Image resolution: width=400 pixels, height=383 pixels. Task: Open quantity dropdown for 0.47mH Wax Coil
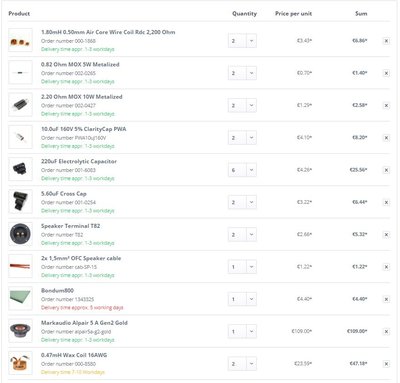pos(242,364)
